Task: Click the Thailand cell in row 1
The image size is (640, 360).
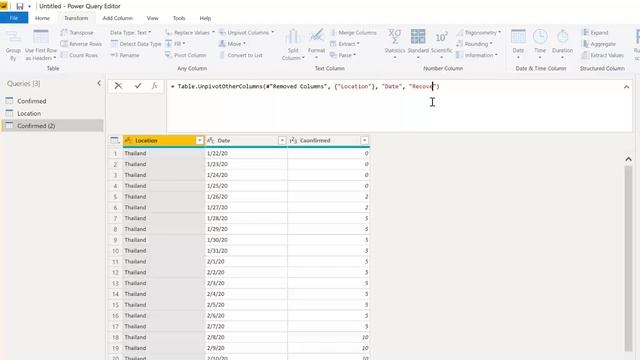Action: pyautogui.click(x=163, y=153)
